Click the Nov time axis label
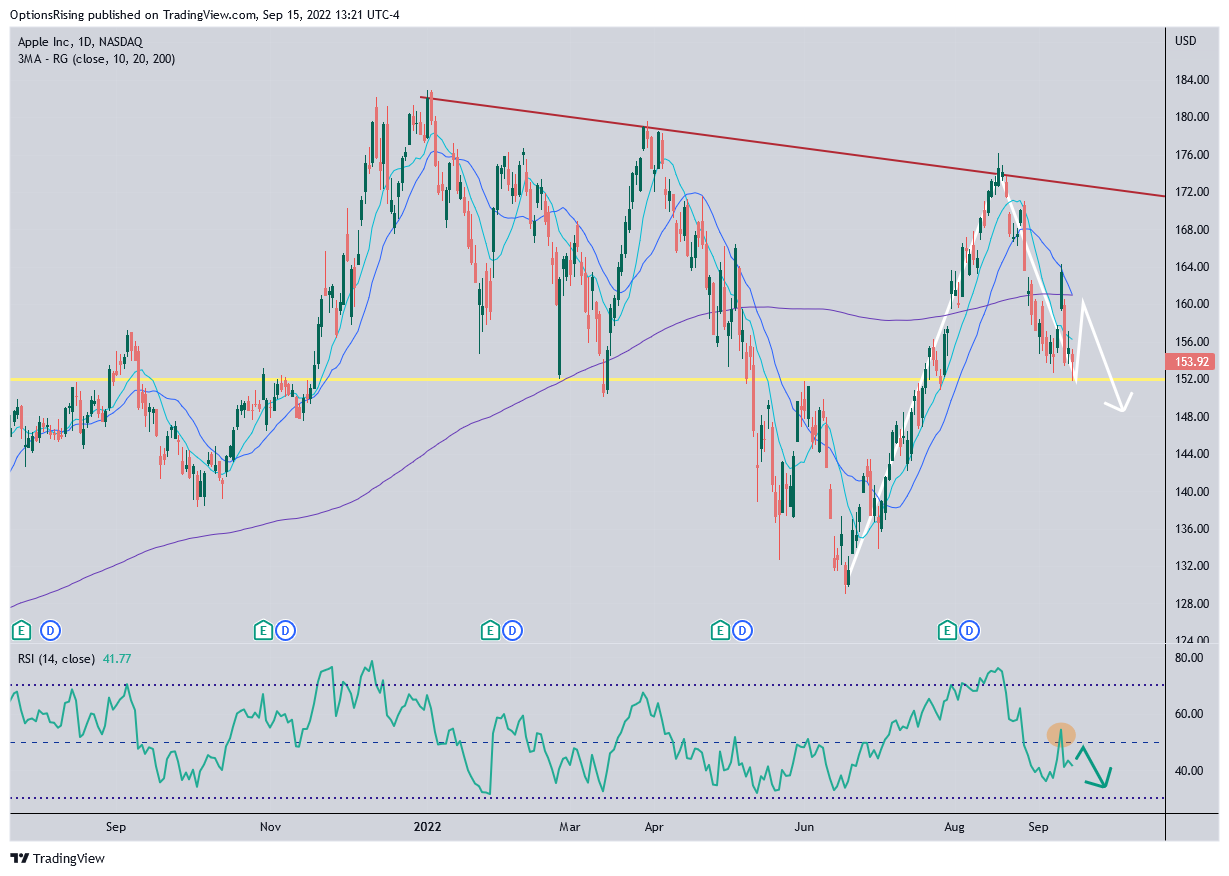The width and height of the screenshot is (1229, 876). (x=270, y=828)
